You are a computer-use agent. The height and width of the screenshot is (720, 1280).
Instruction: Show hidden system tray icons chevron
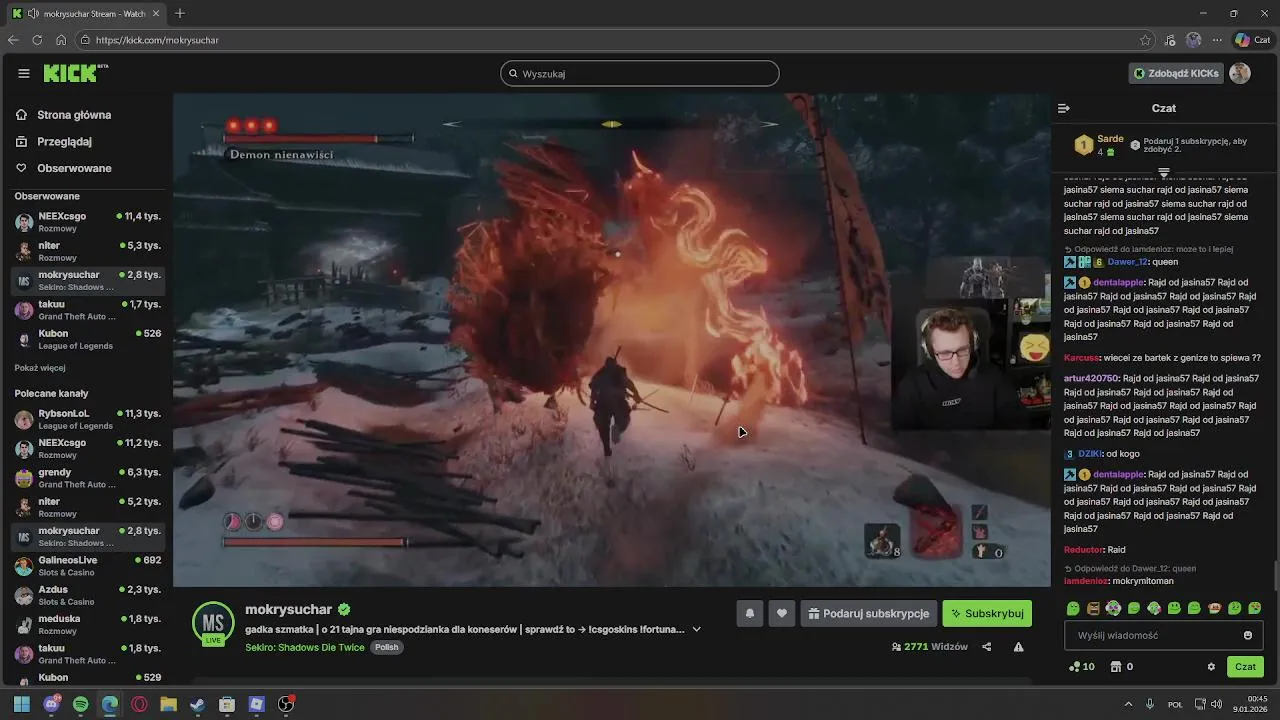click(x=1128, y=704)
